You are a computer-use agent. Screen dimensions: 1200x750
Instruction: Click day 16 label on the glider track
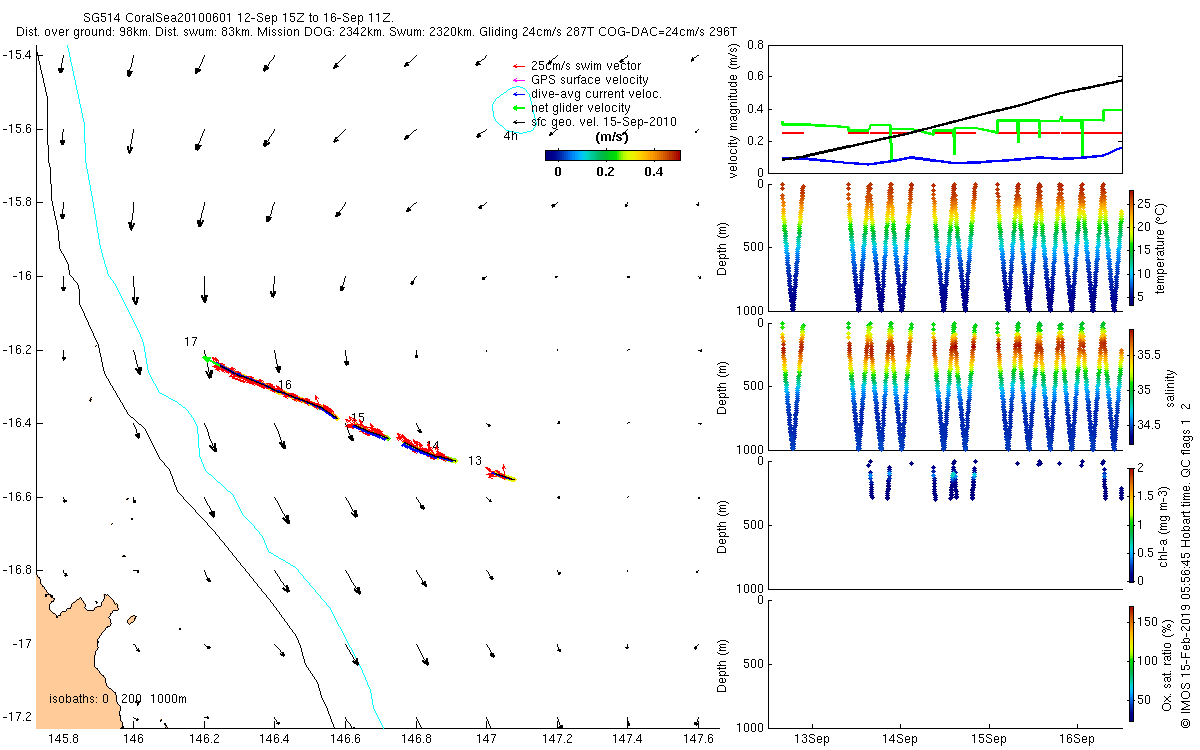[x=285, y=385]
